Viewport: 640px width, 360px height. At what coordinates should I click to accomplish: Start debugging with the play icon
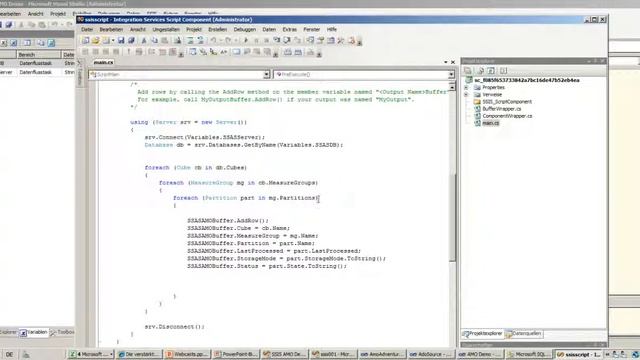click(x=246, y=40)
